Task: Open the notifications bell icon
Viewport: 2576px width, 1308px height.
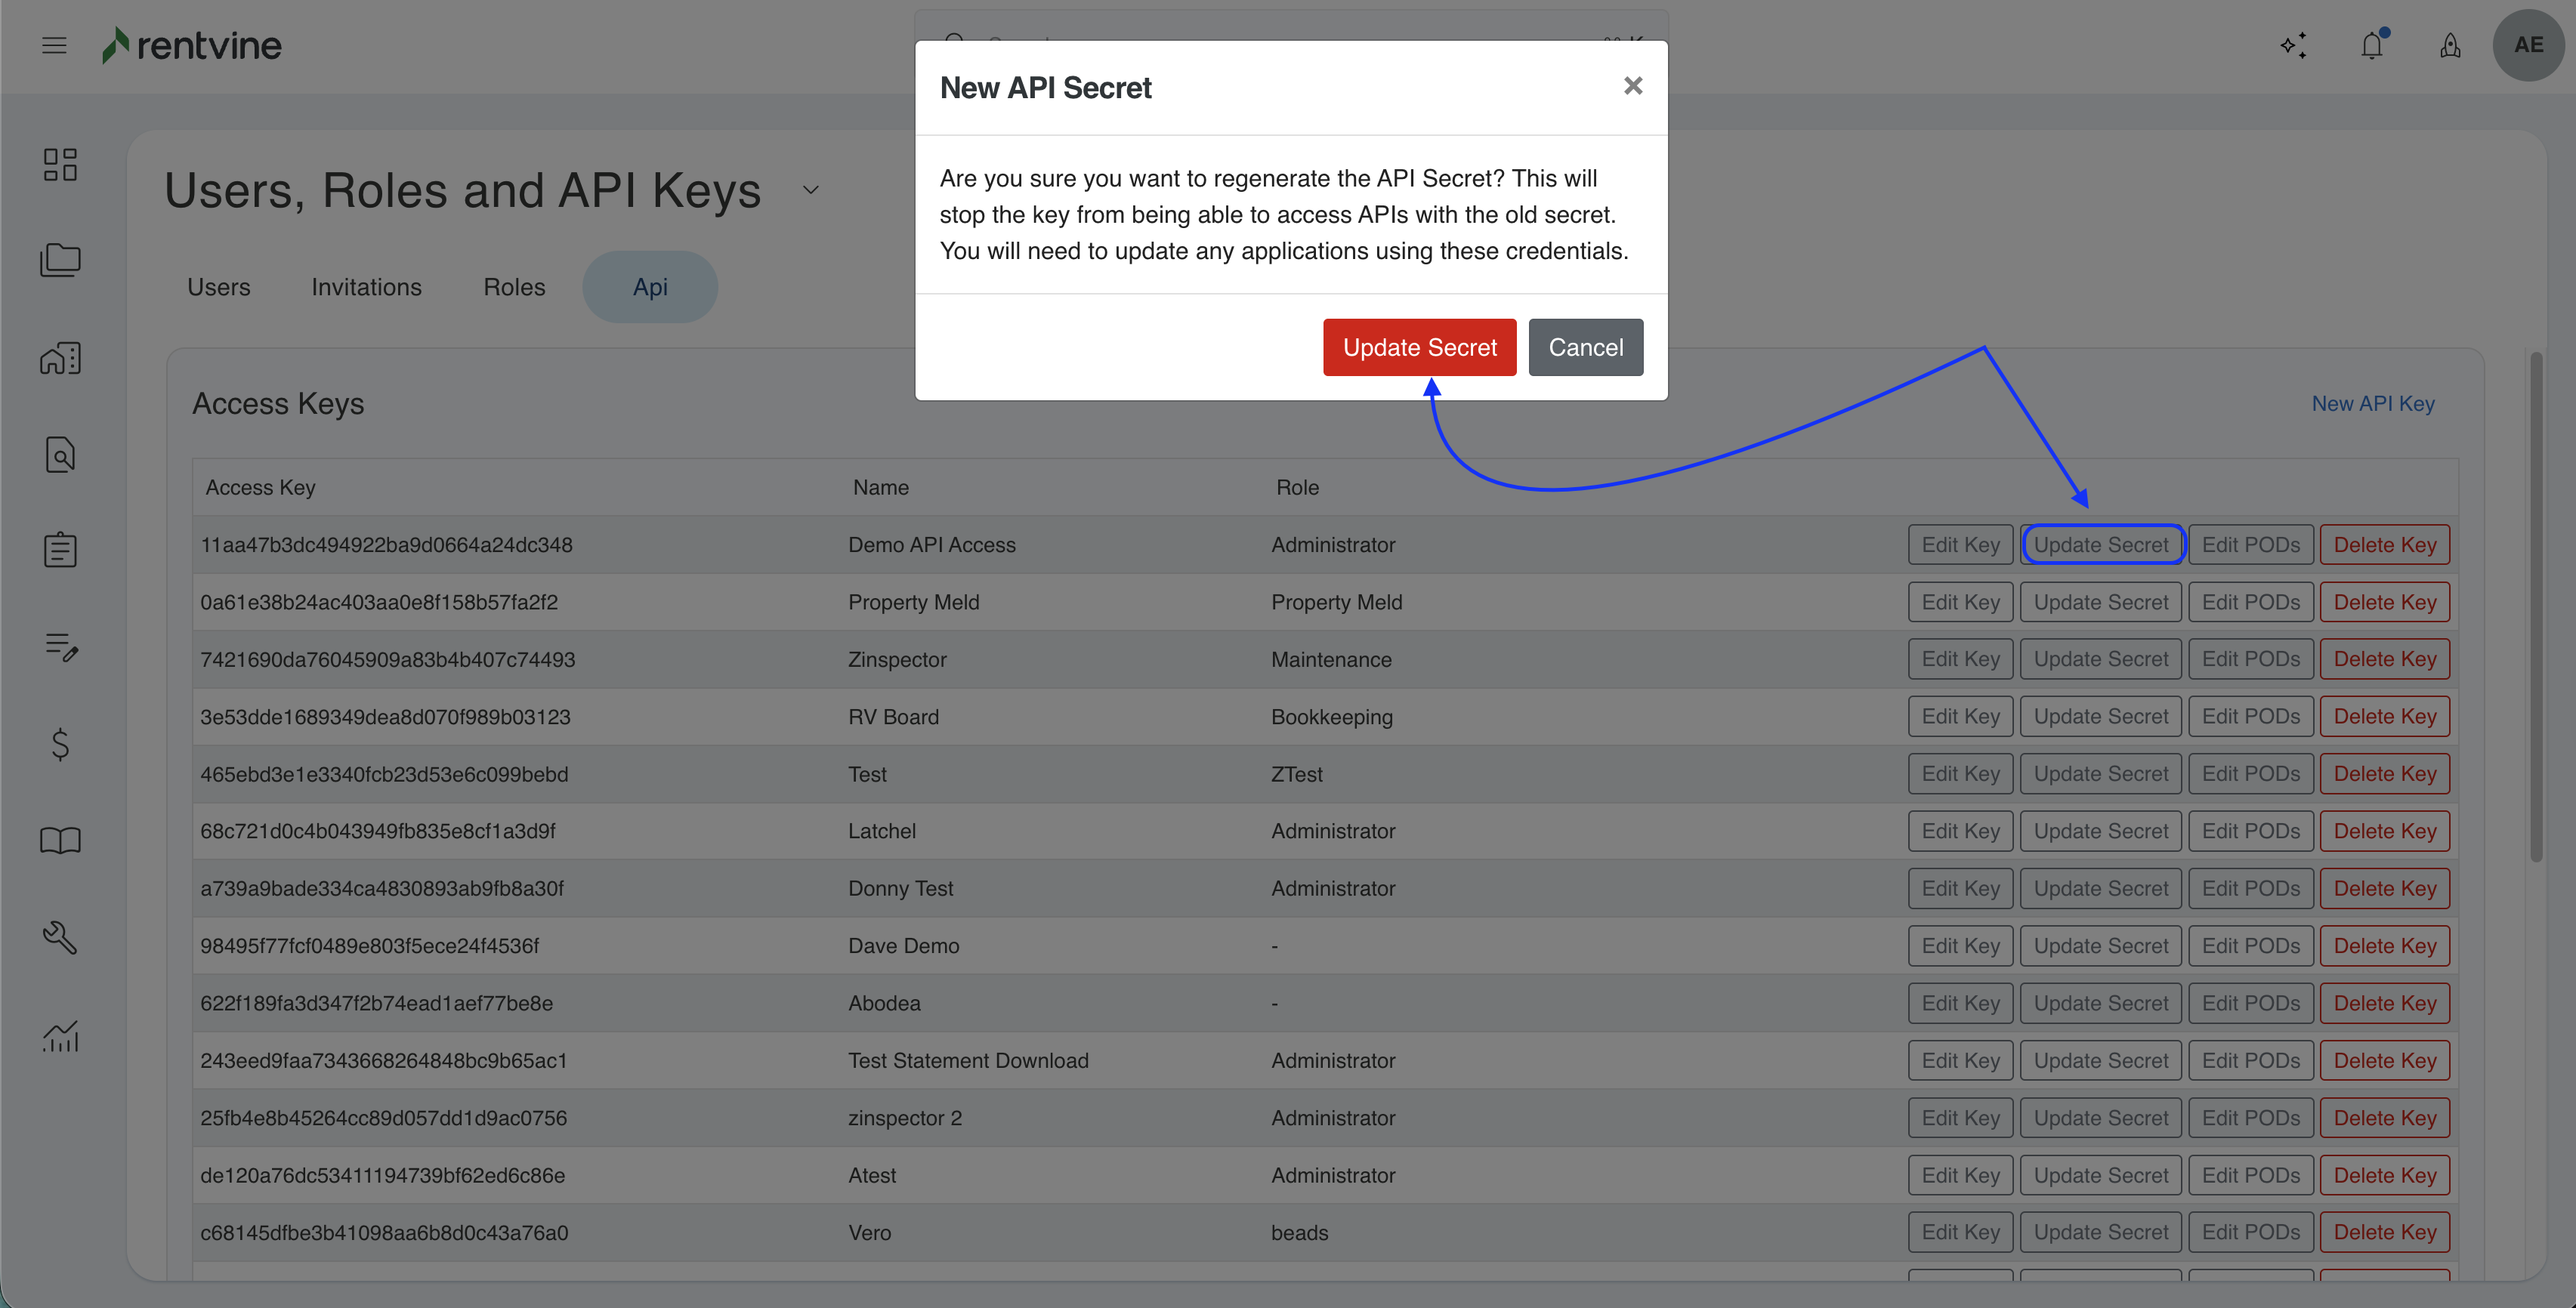Action: [2372, 45]
